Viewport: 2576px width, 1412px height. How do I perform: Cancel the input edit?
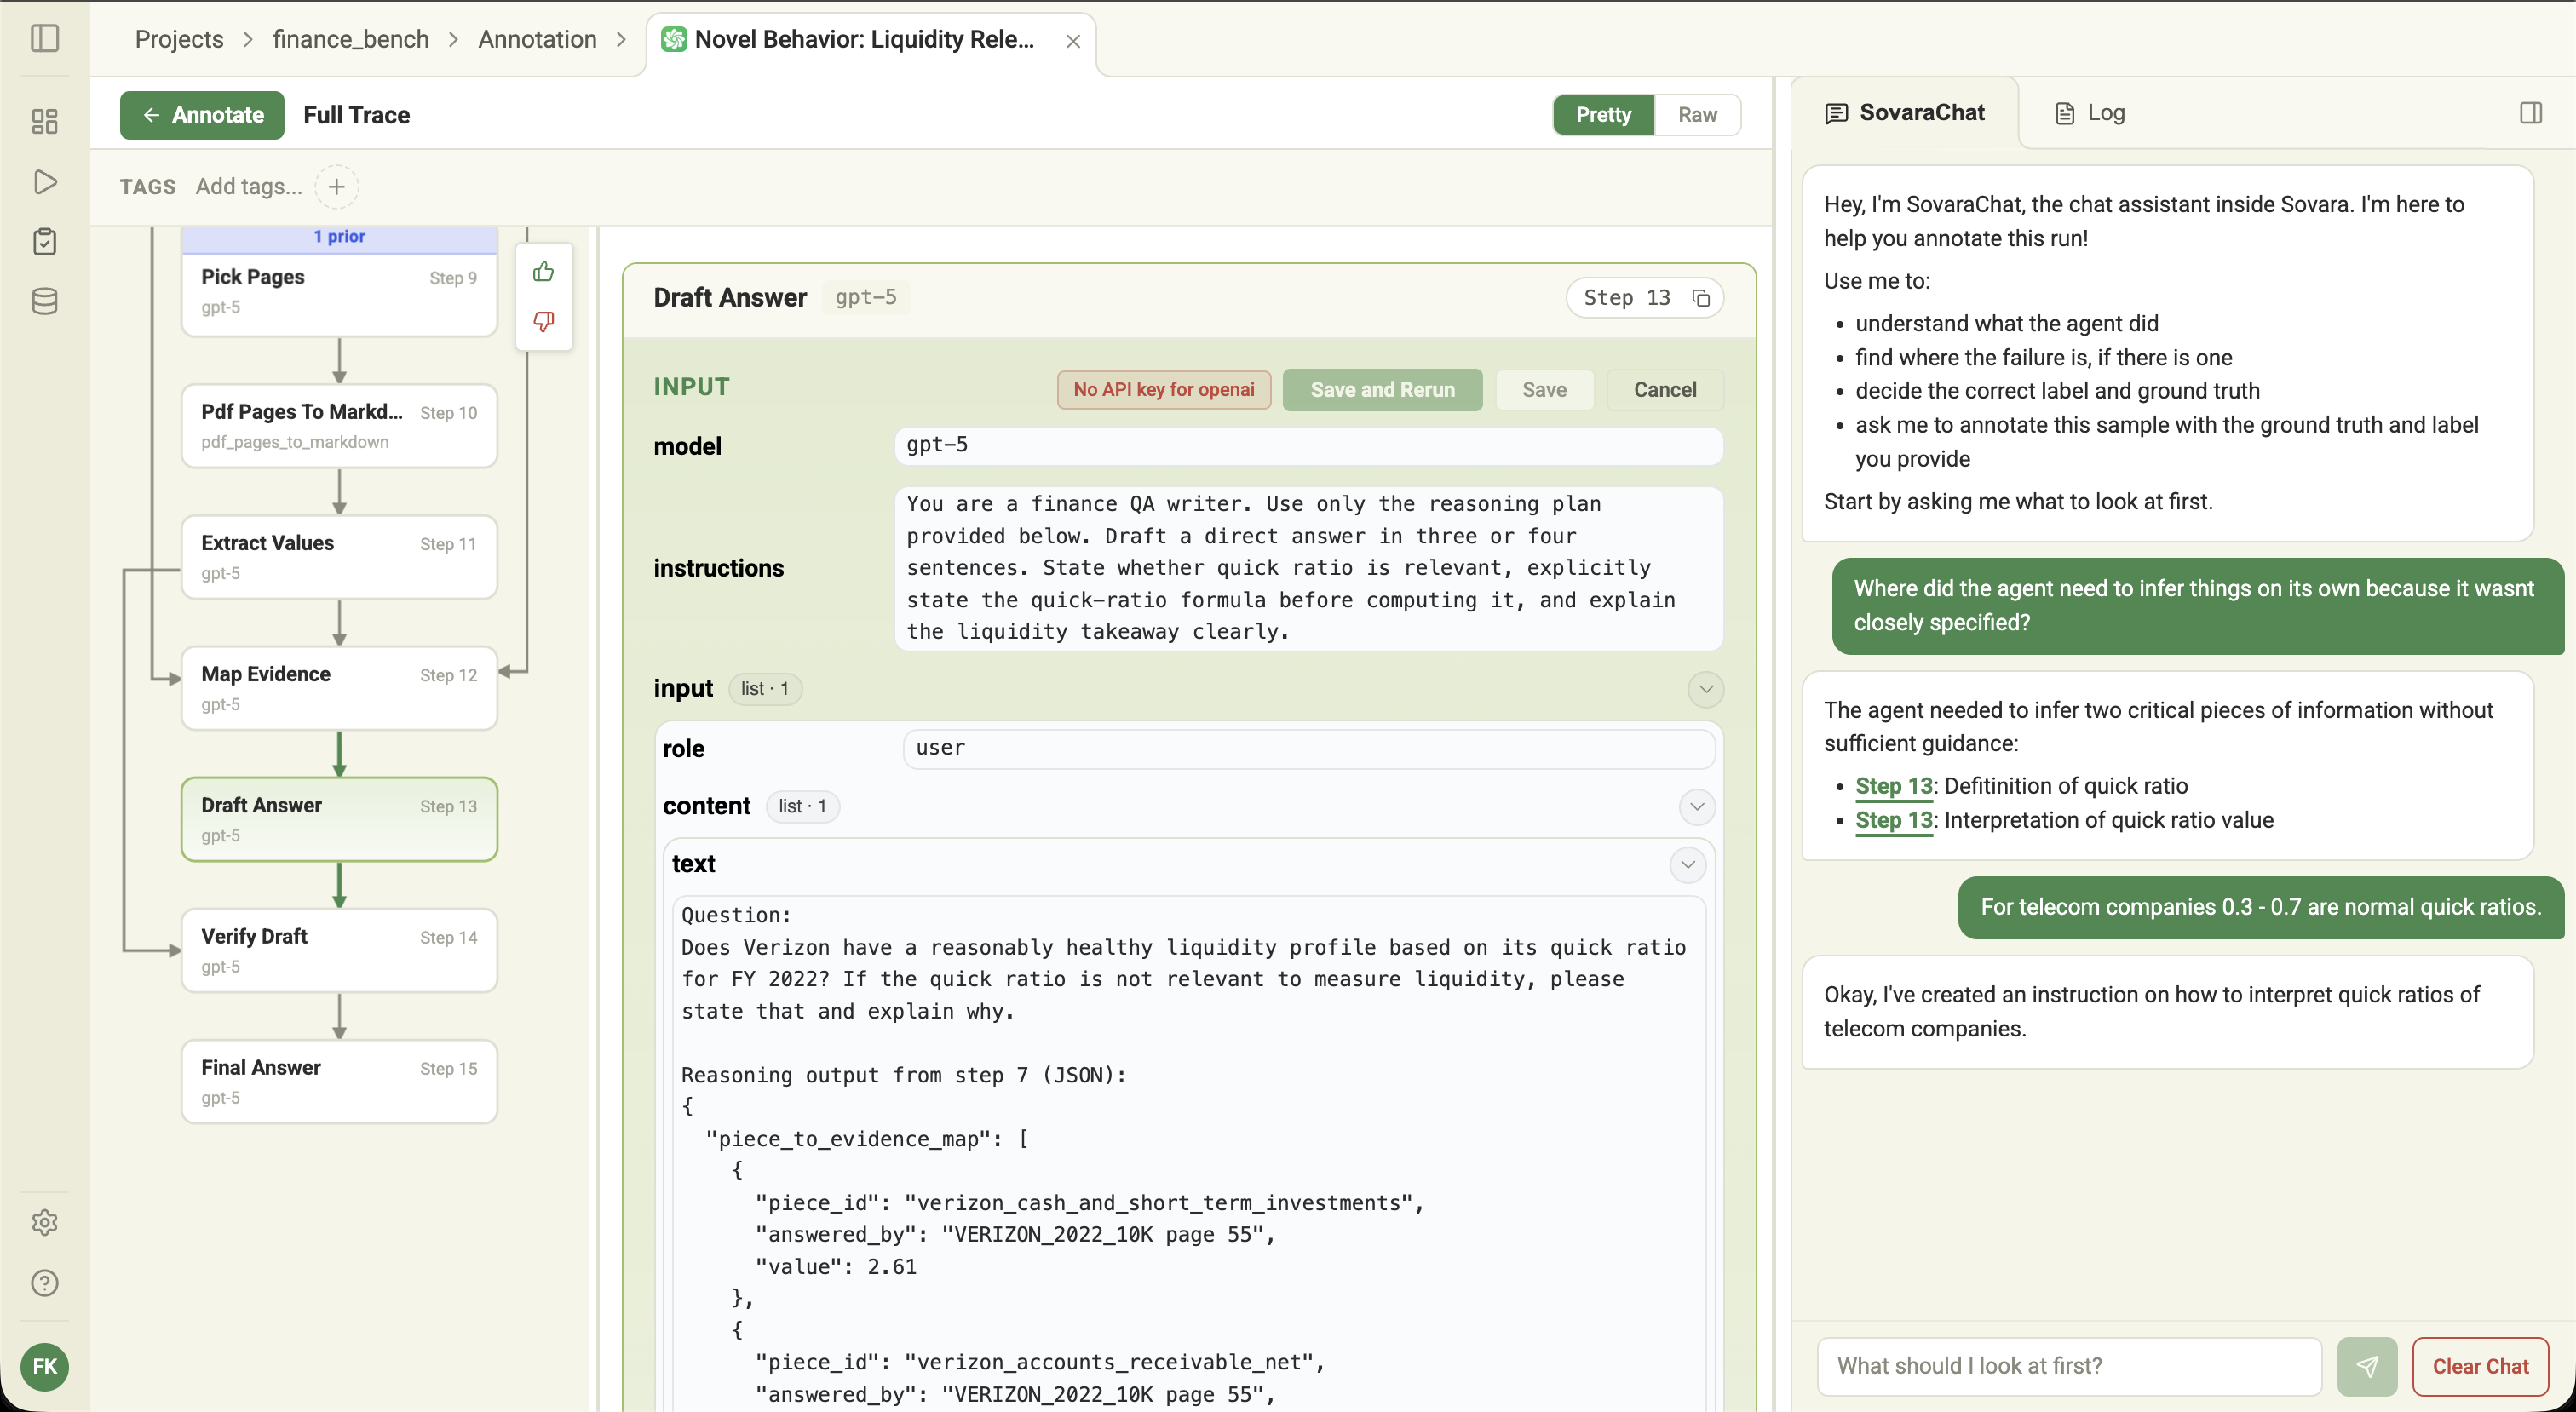point(1665,390)
